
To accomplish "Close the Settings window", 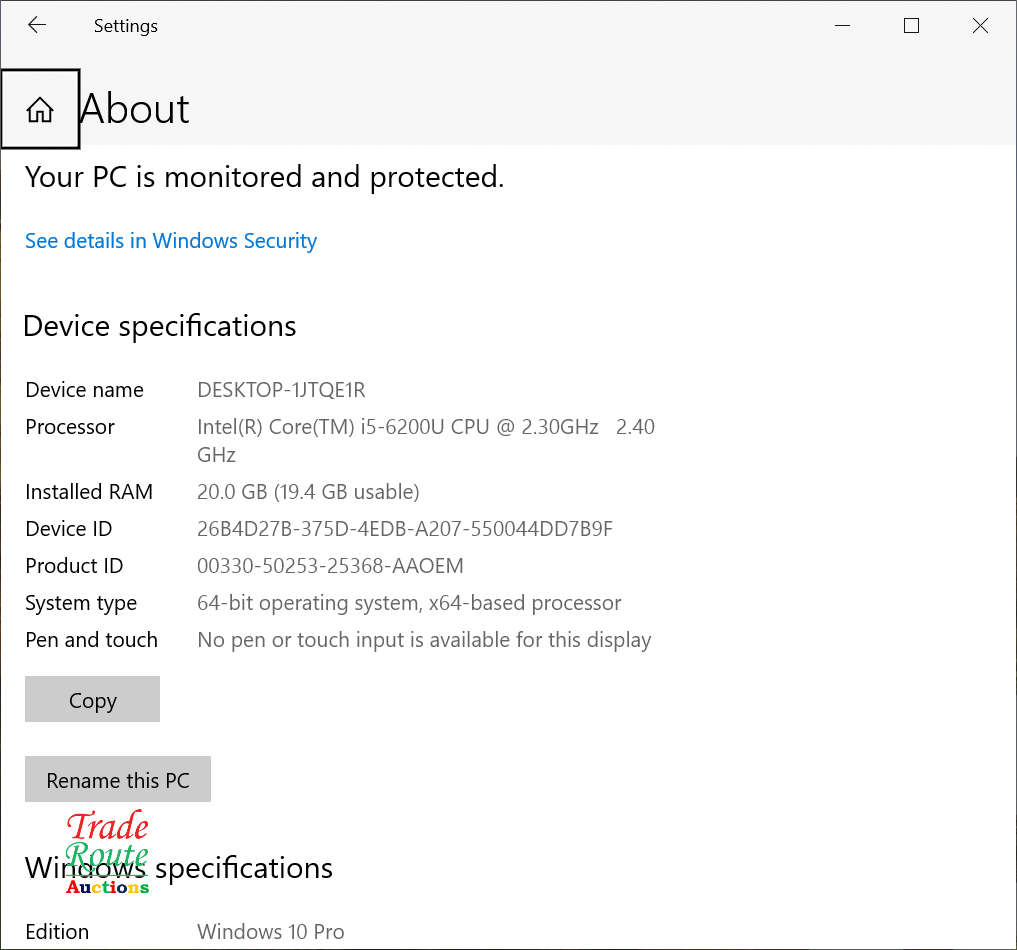I will pos(980,26).
